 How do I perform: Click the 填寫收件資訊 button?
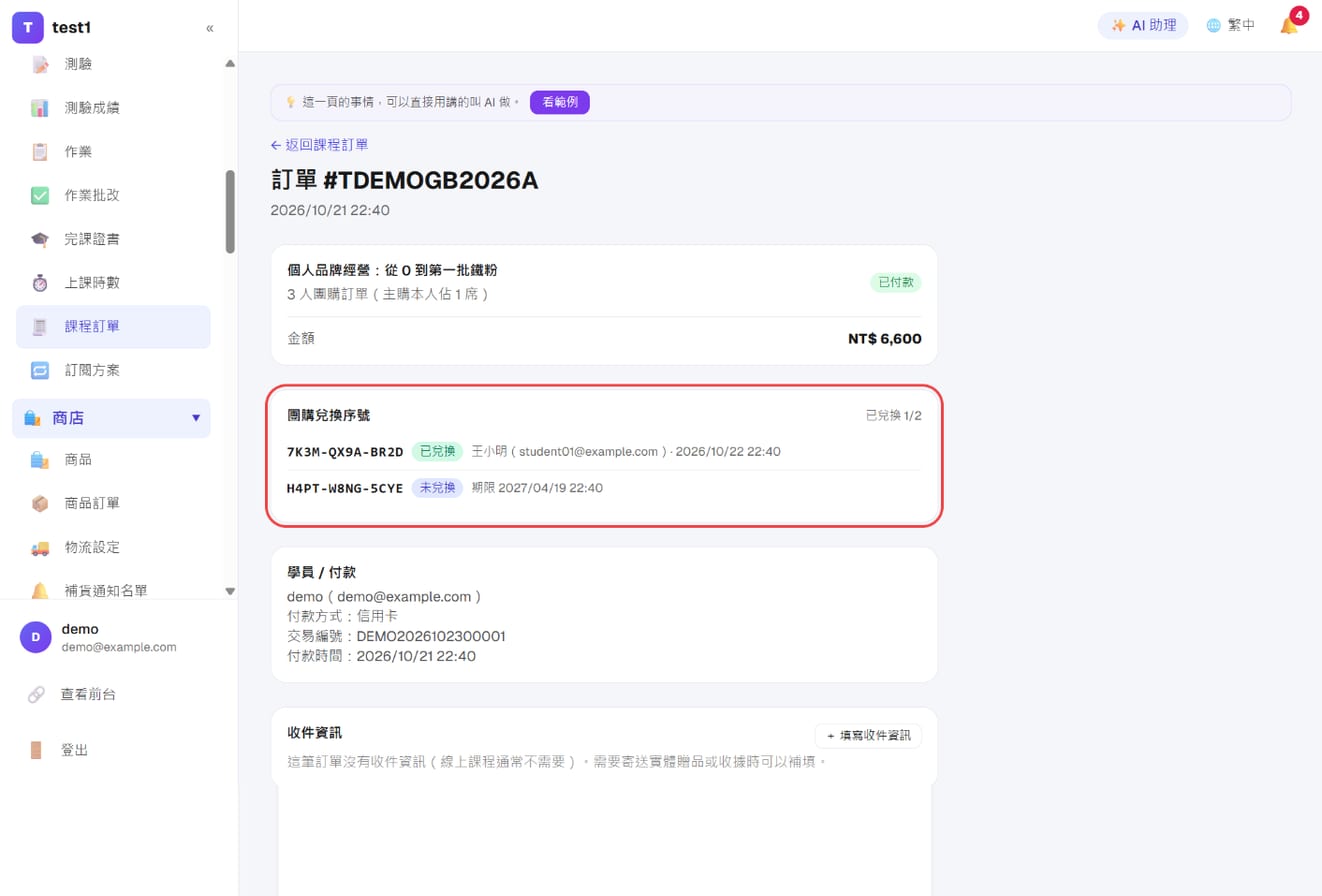[x=868, y=736]
